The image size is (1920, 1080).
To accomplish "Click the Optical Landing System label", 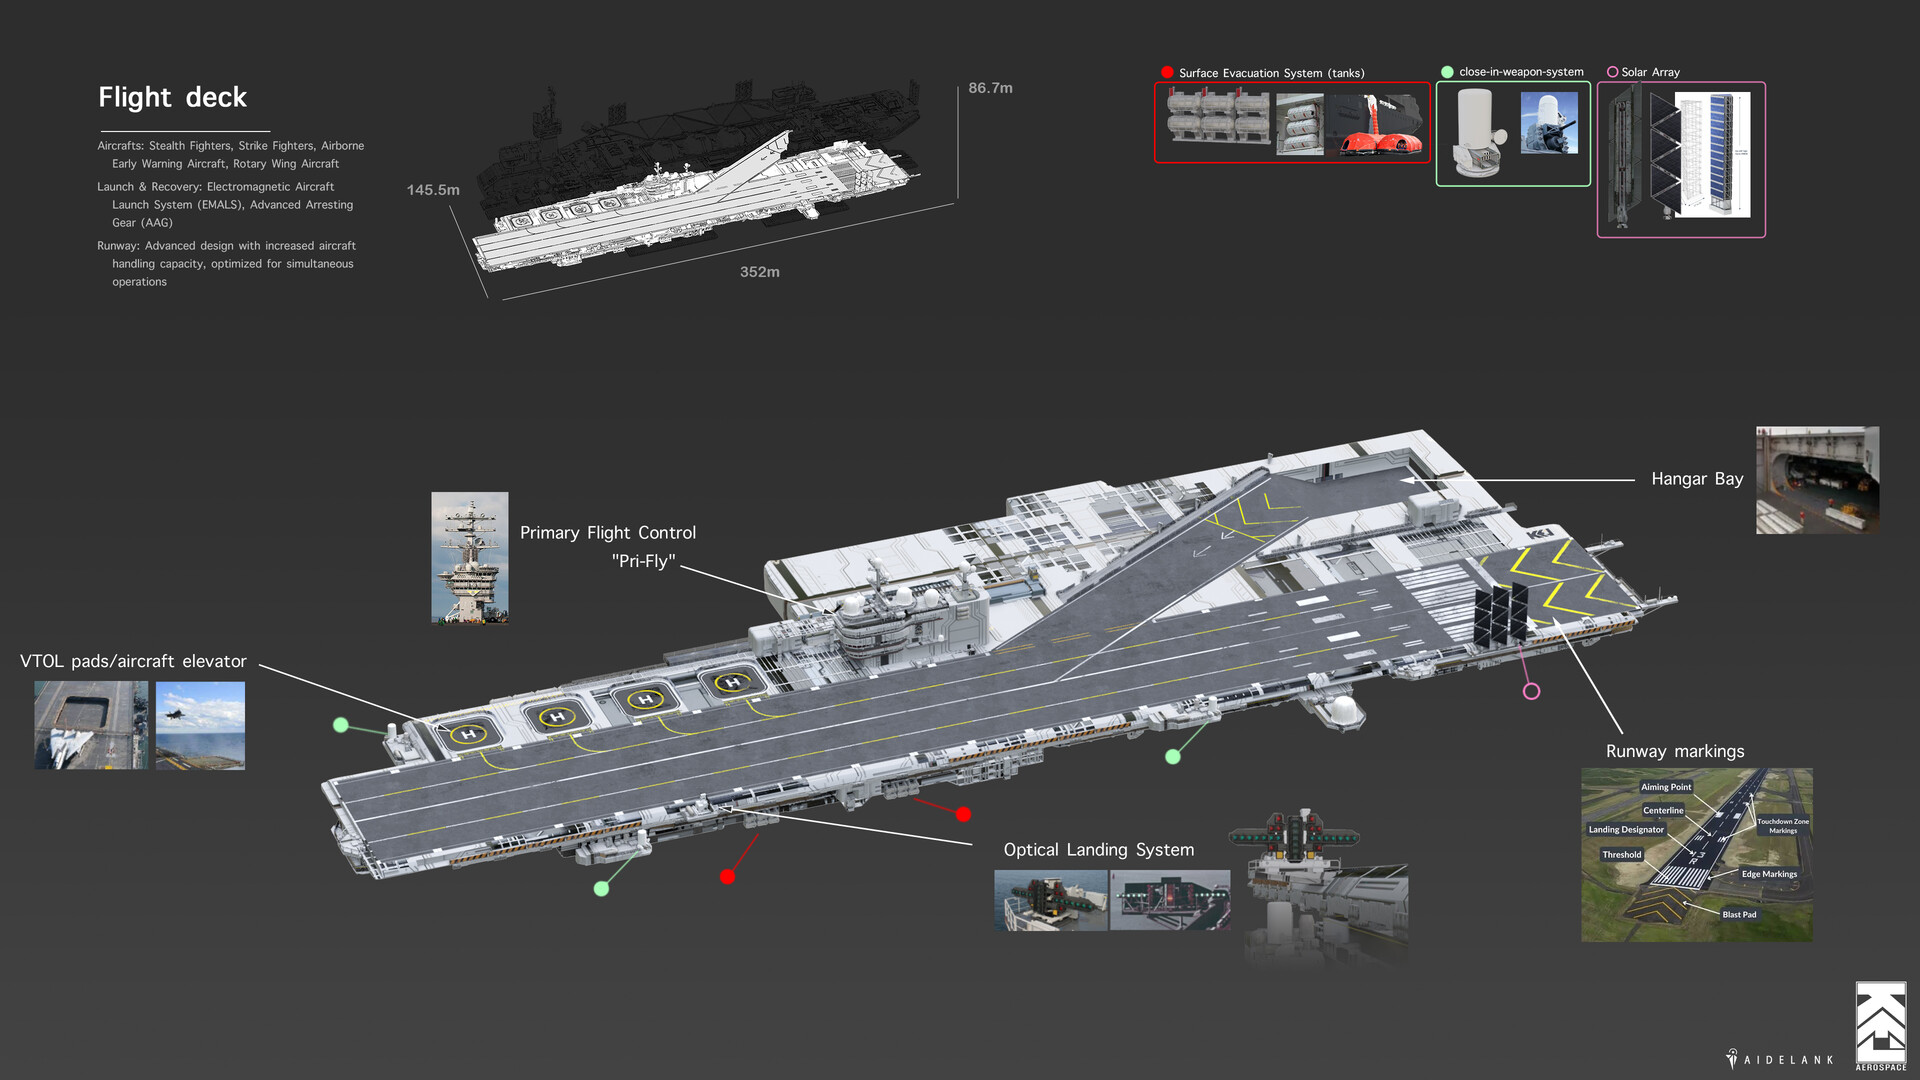I will click(1098, 850).
